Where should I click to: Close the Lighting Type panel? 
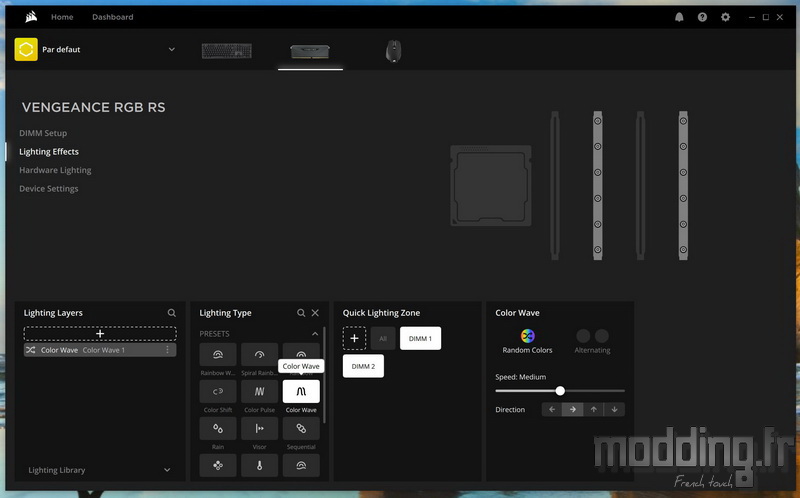tap(315, 313)
